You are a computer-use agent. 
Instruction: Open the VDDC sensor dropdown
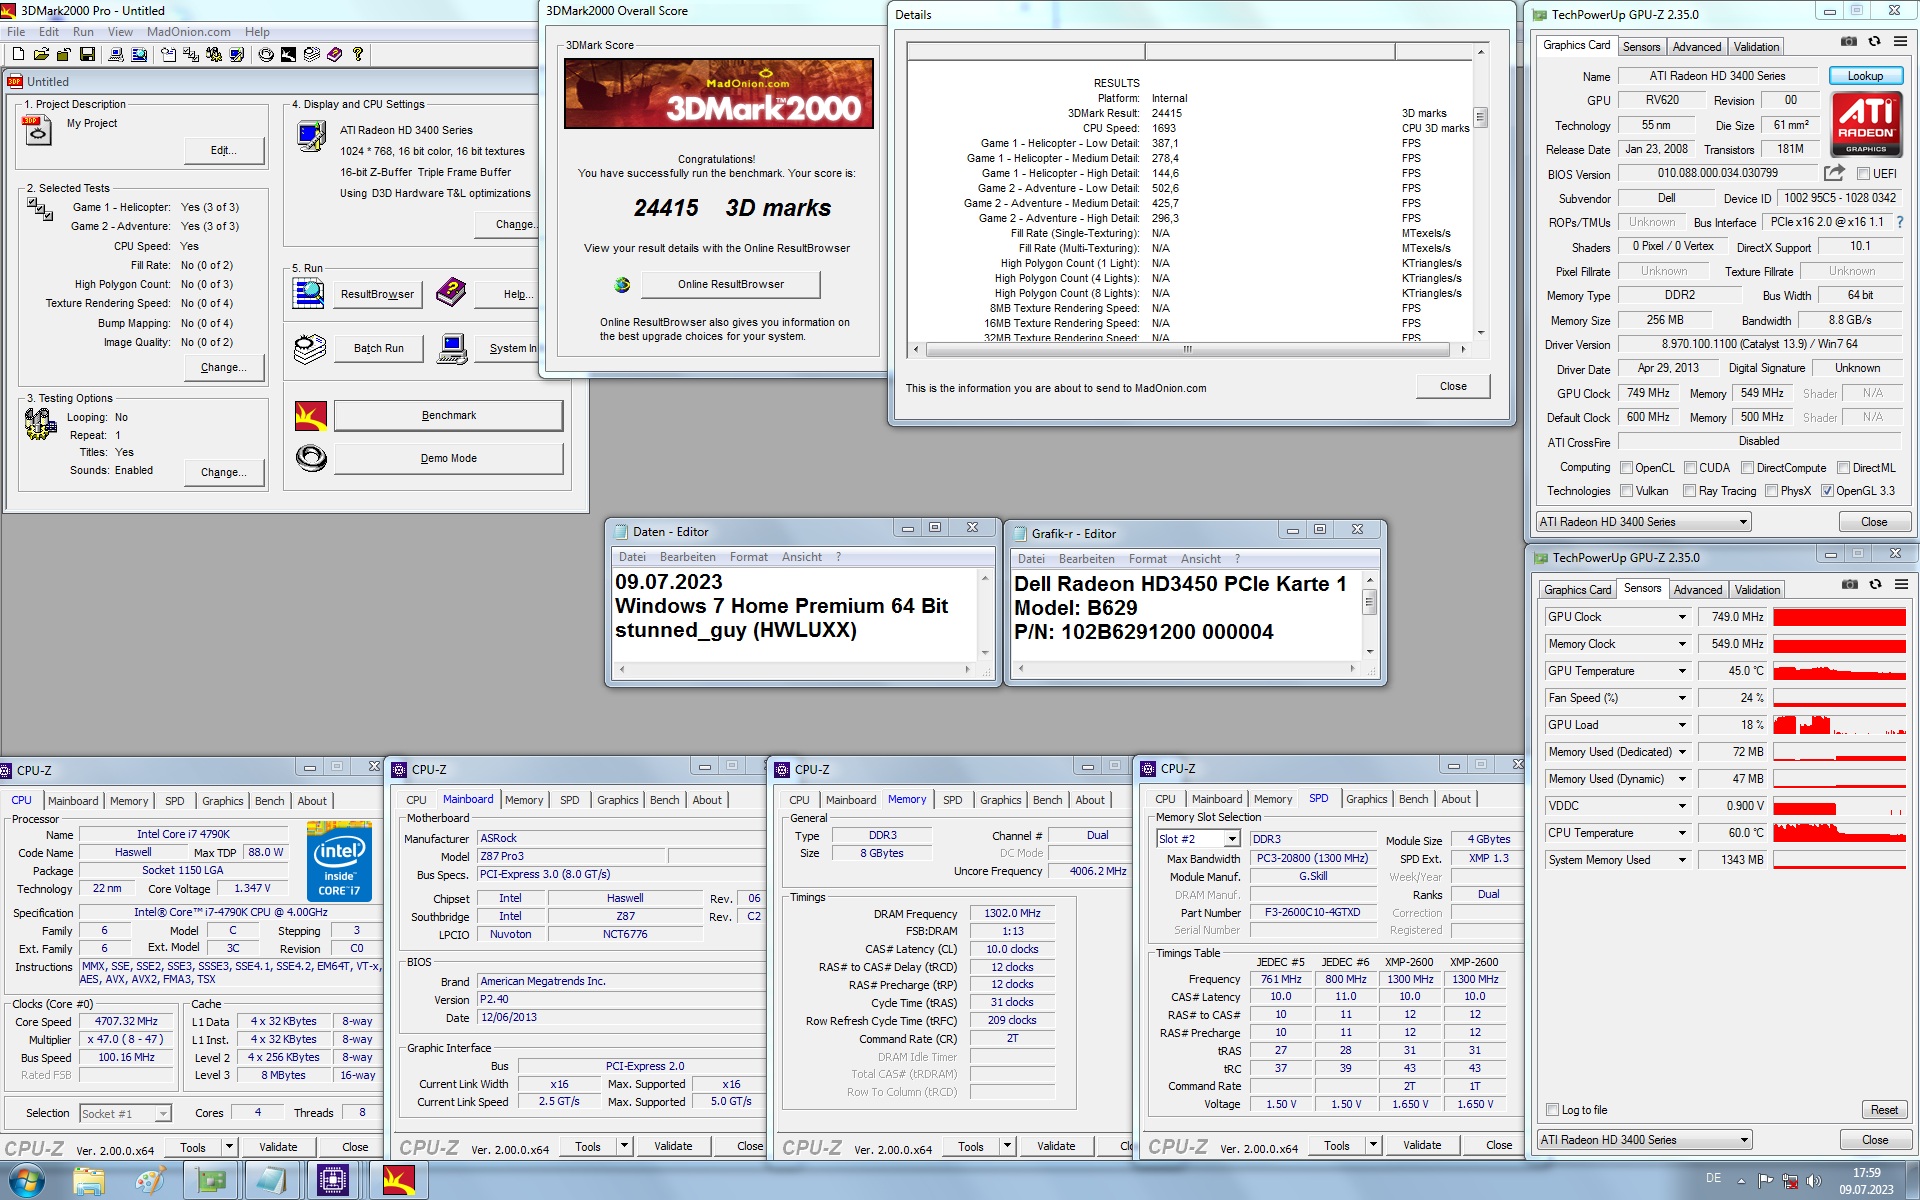[x=1682, y=806]
